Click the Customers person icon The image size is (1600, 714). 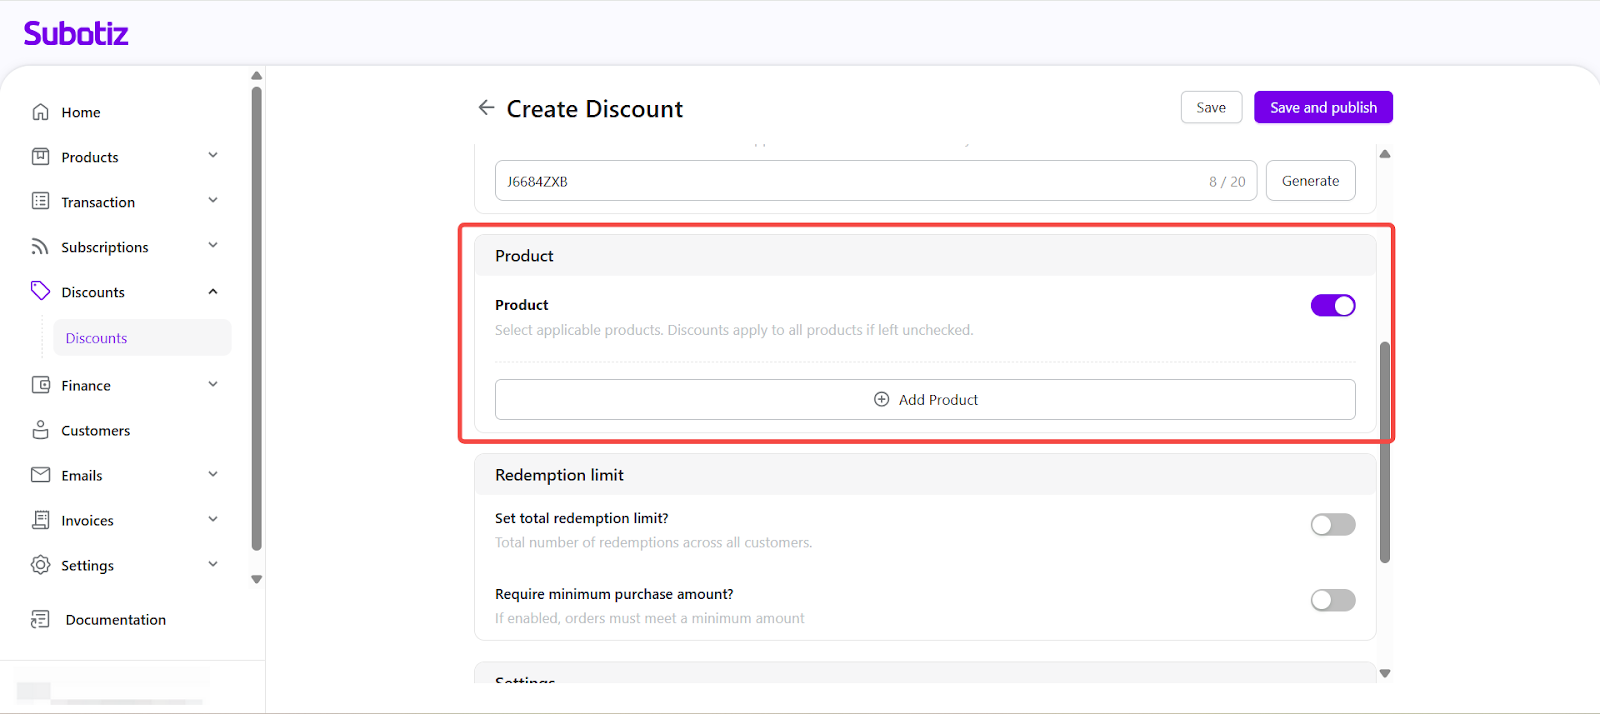40,430
